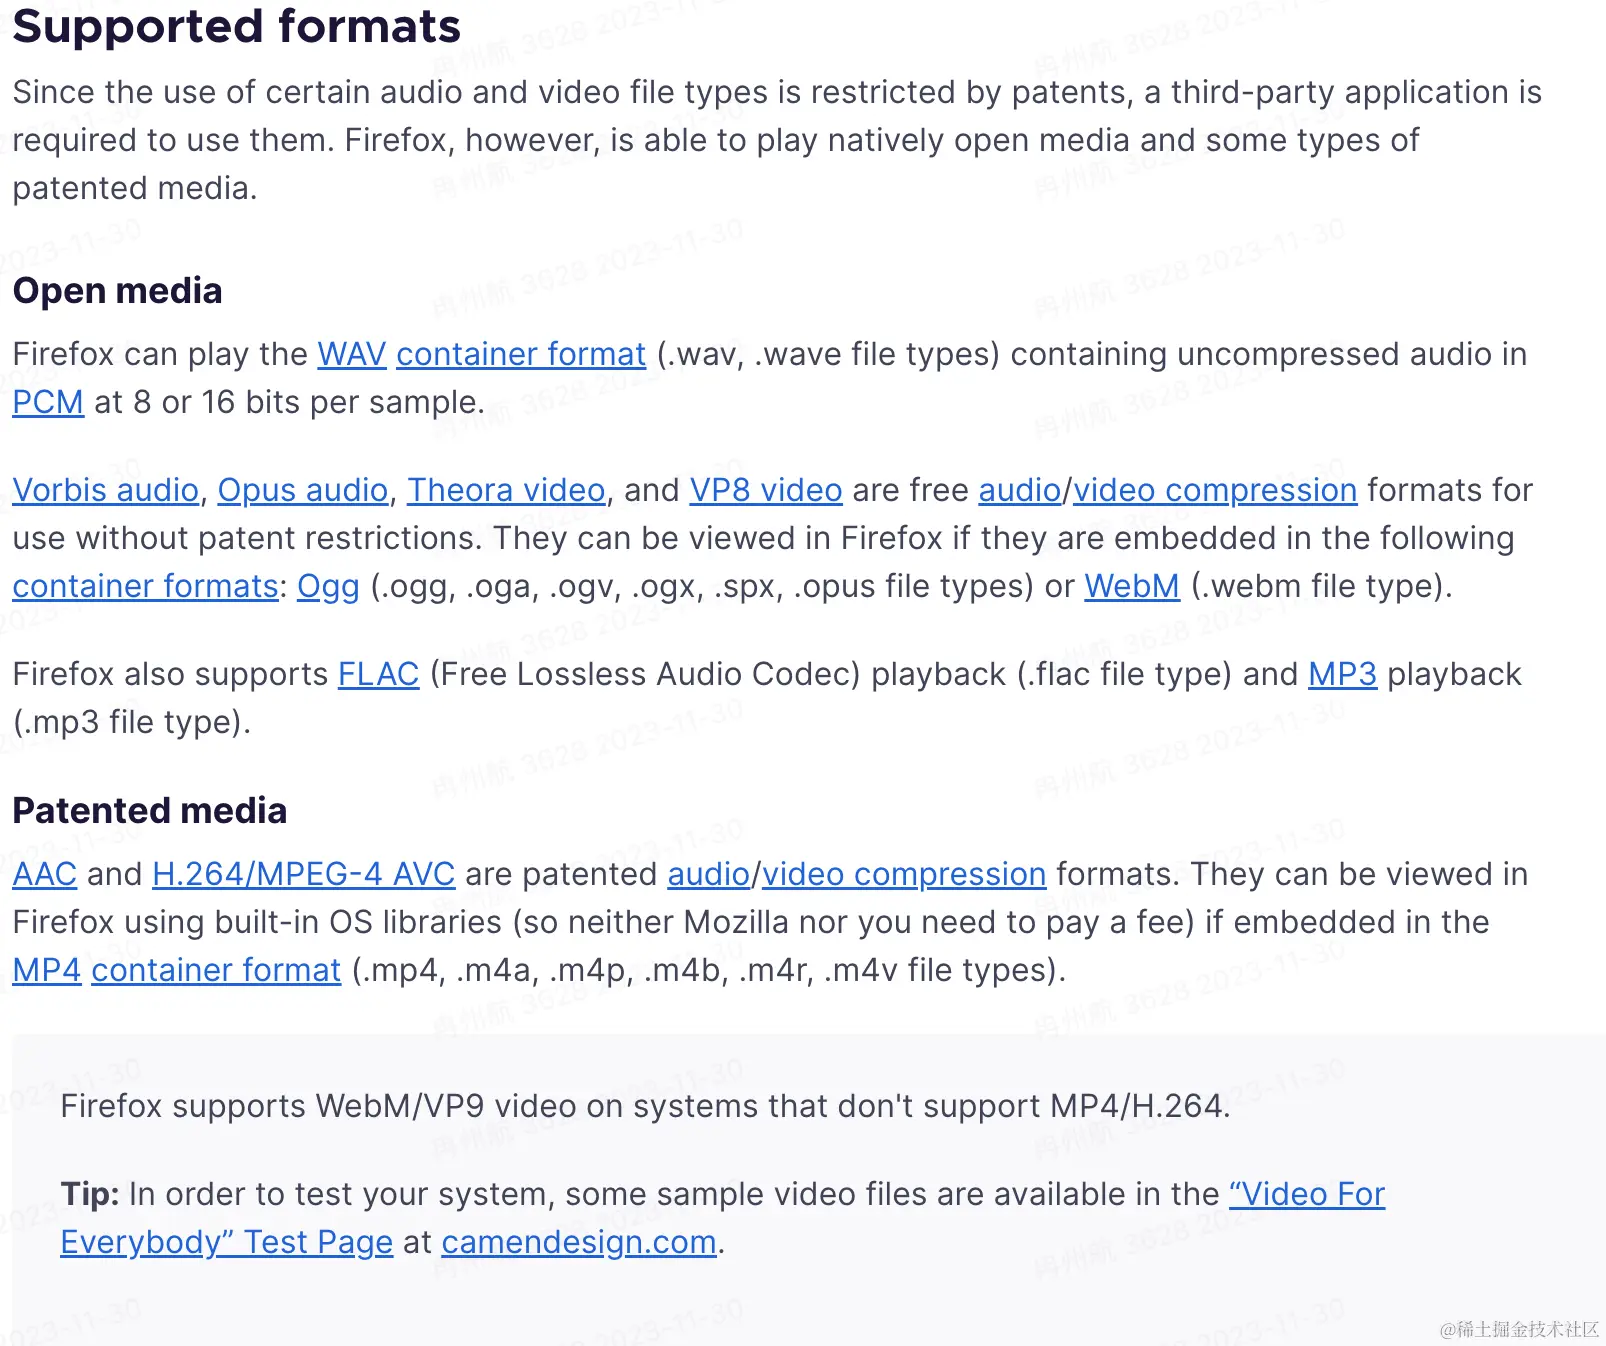Click the Patented media heading
Viewport: 1606px width, 1346px height.
click(x=150, y=810)
